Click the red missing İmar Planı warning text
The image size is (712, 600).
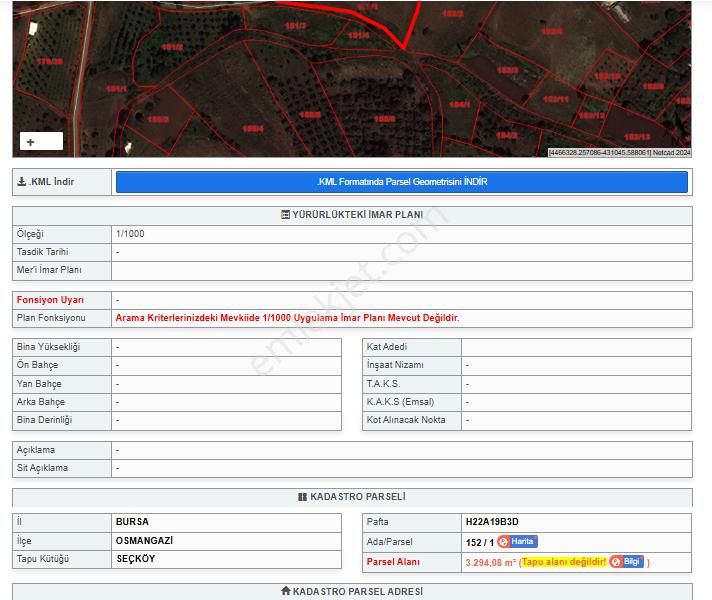click(287, 318)
